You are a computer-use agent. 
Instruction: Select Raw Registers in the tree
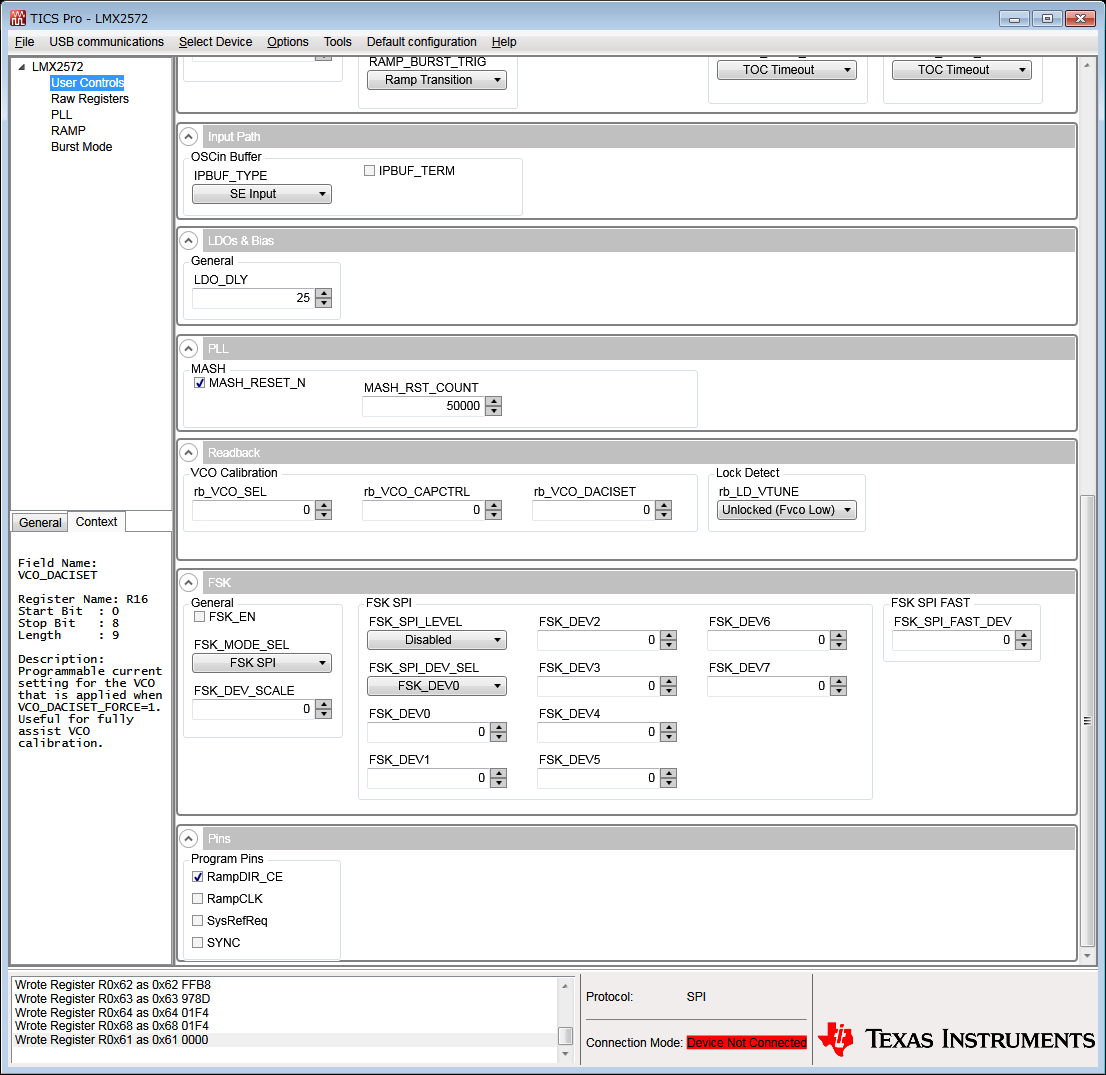coord(90,99)
